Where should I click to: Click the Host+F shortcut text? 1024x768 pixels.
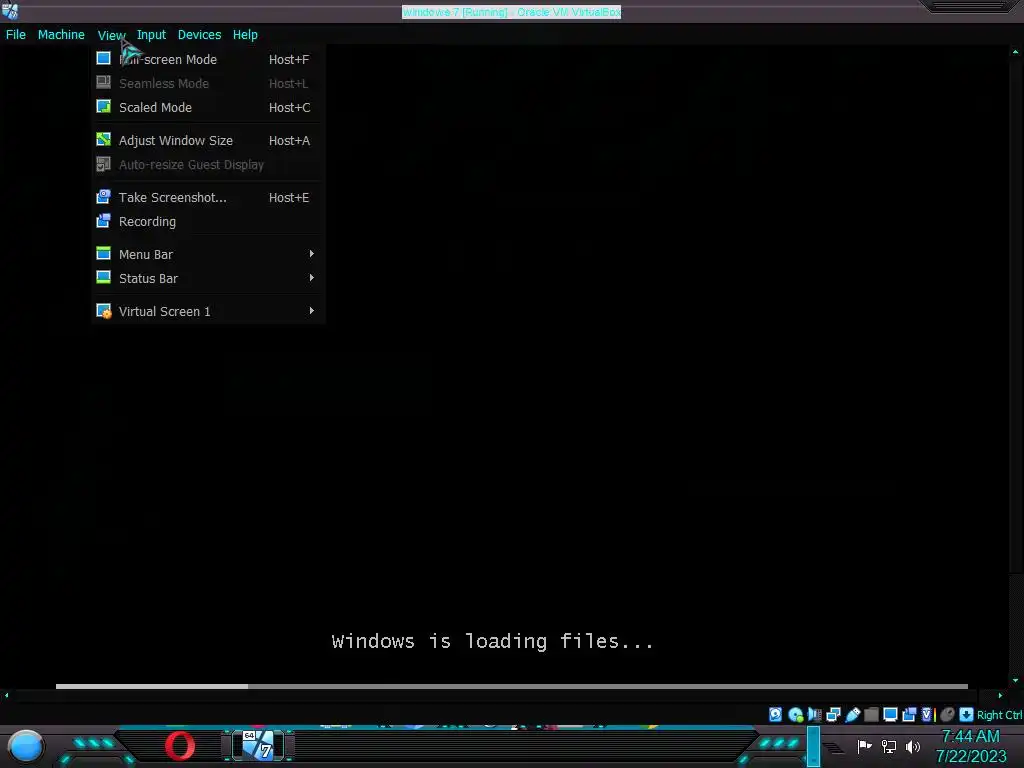point(289,59)
